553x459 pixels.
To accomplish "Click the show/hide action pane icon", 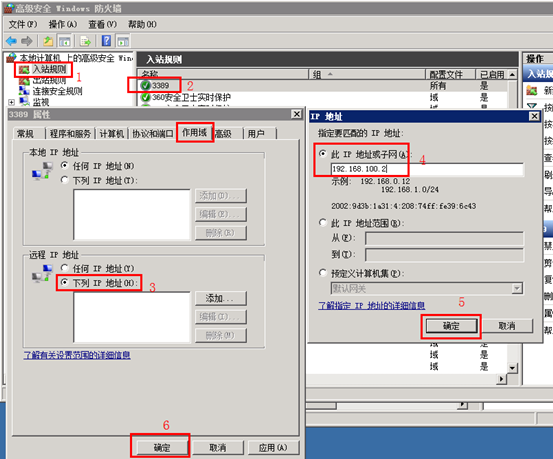I will click(x=123, y=41).
